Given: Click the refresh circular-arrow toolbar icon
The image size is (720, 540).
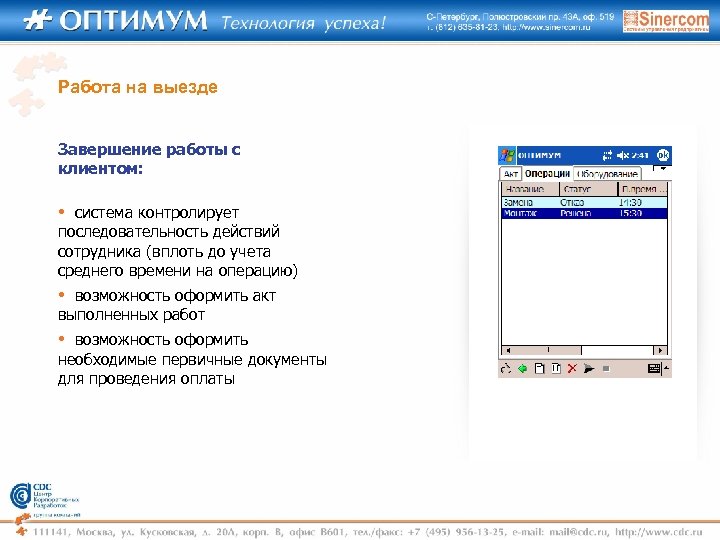Looking at the screenshot, I should [x=506, y=369].
